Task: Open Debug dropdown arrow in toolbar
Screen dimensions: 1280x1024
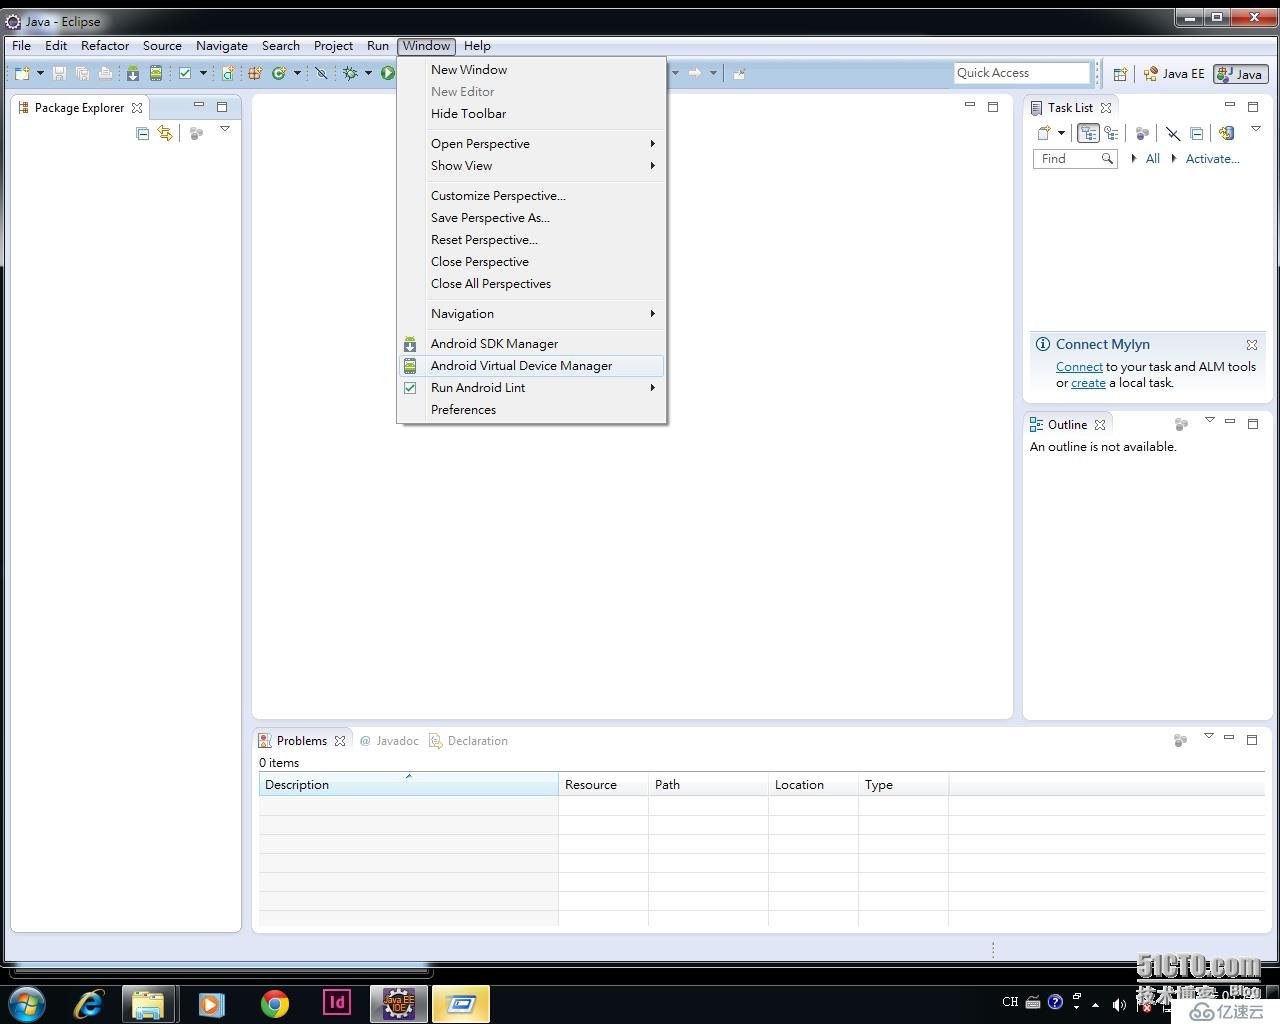Action: coord(368,73)
